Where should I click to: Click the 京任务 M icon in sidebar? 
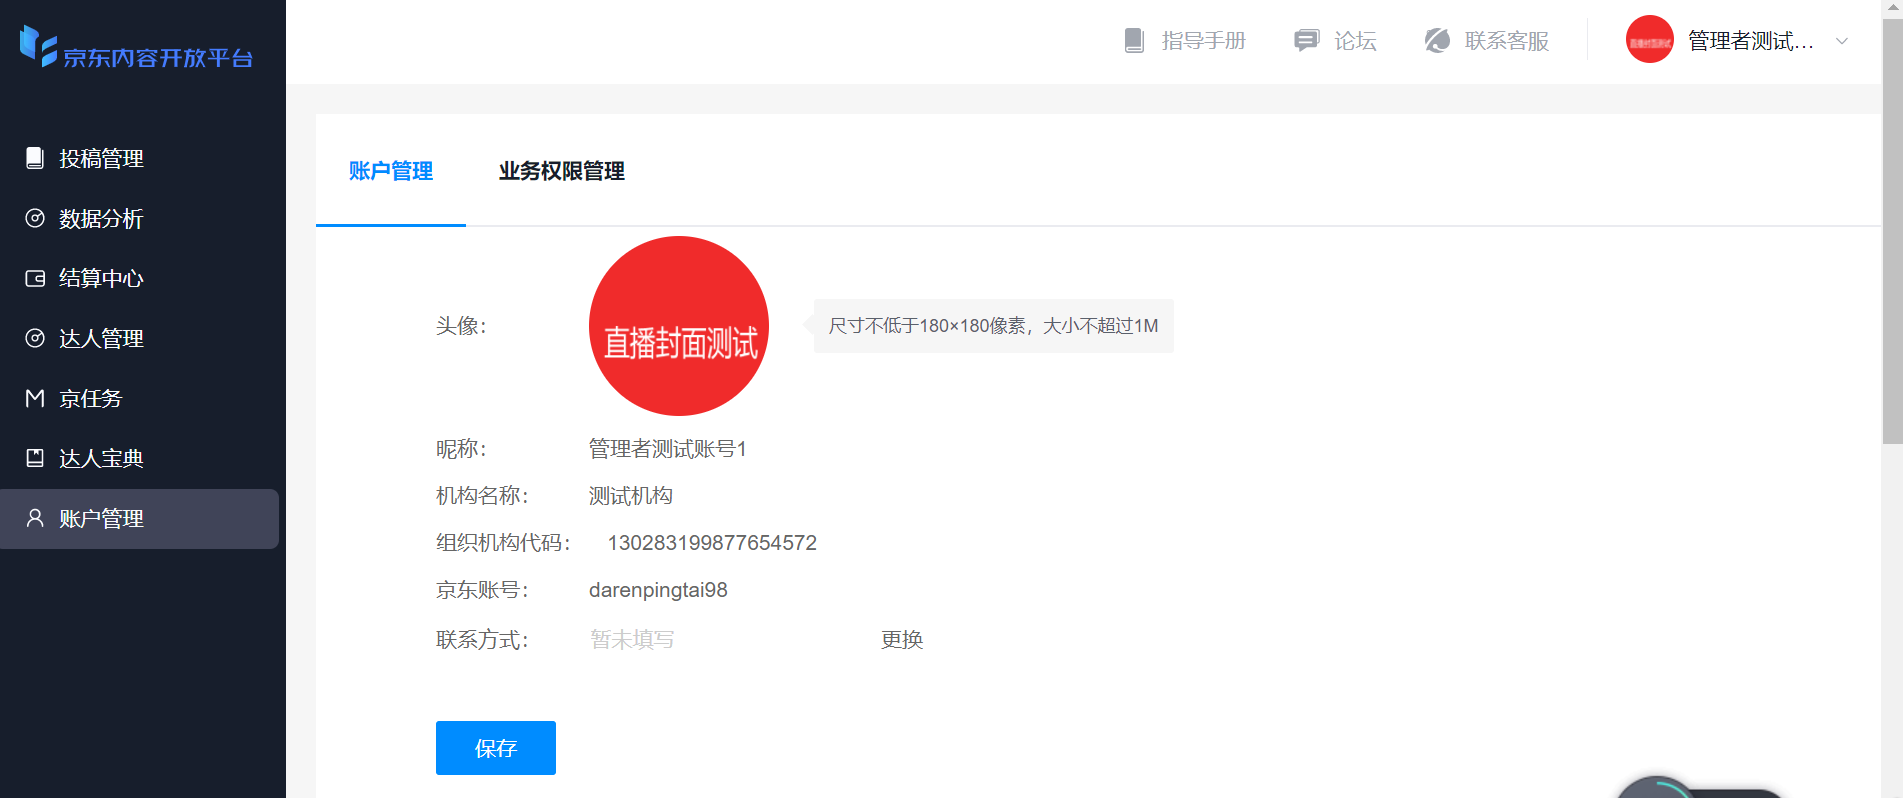pyautogui.click(x=35, y=398)
